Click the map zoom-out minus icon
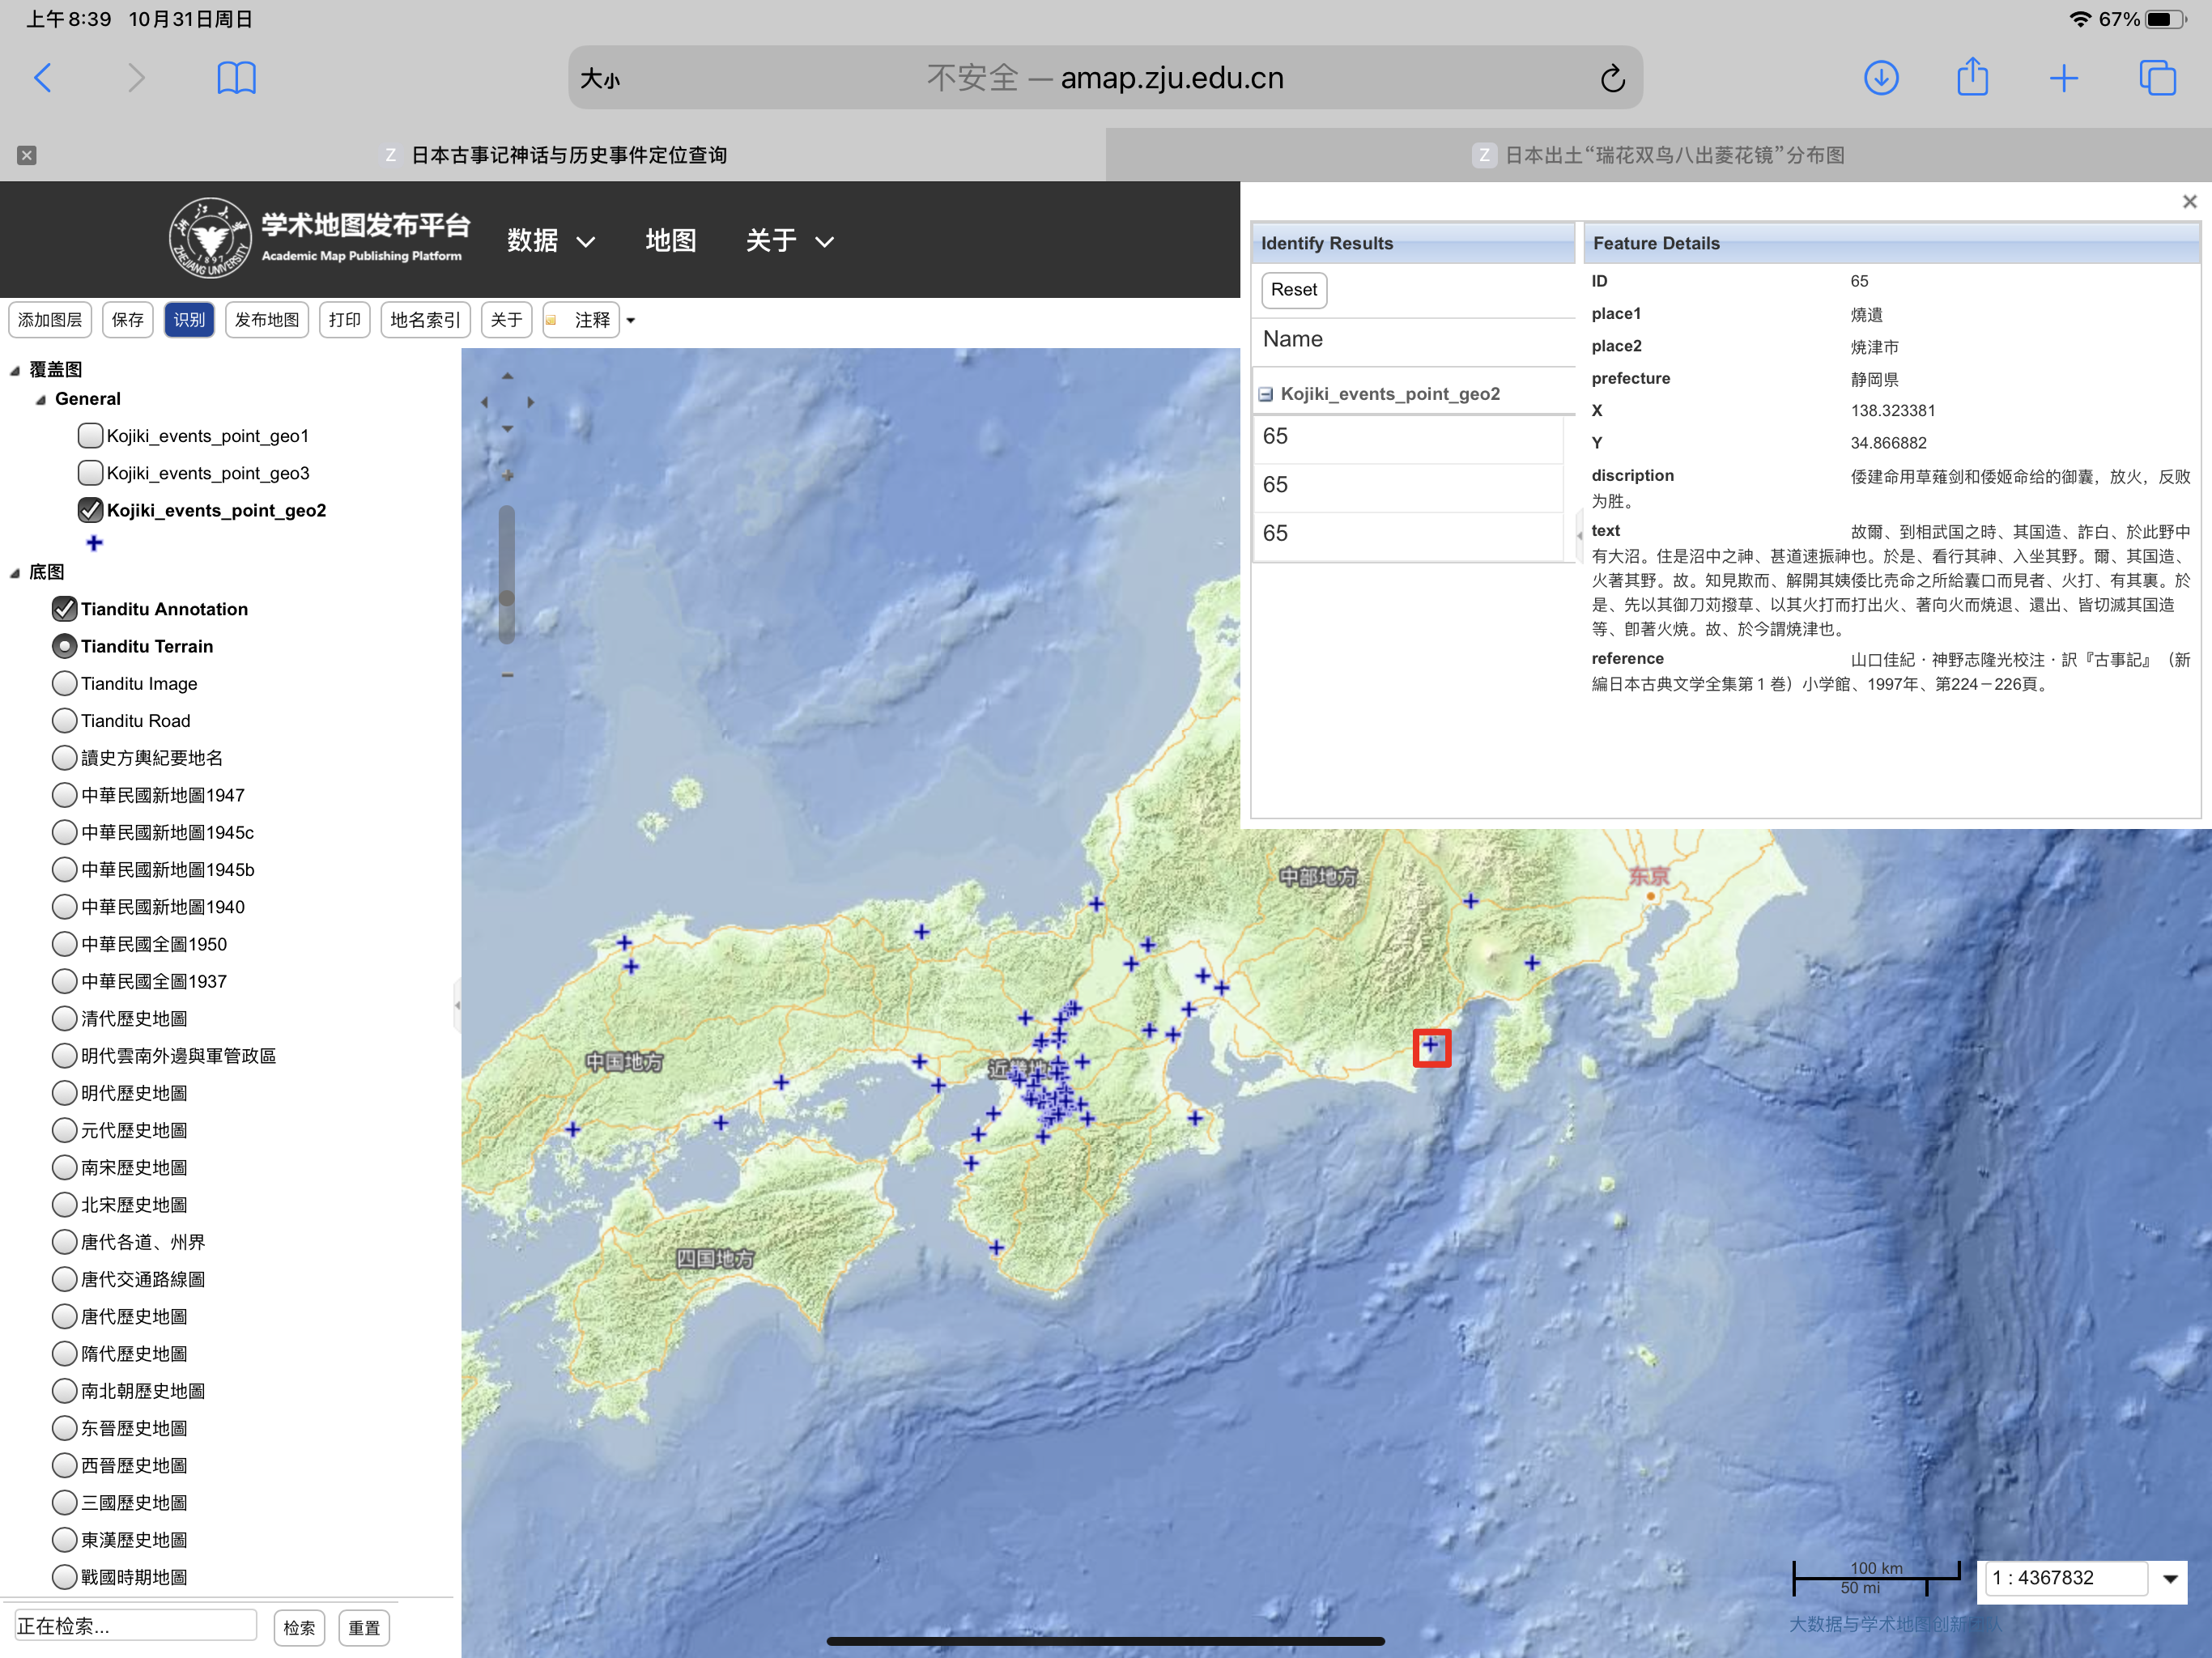Viewport: 2212px width, 1658px height. point(507,675)
